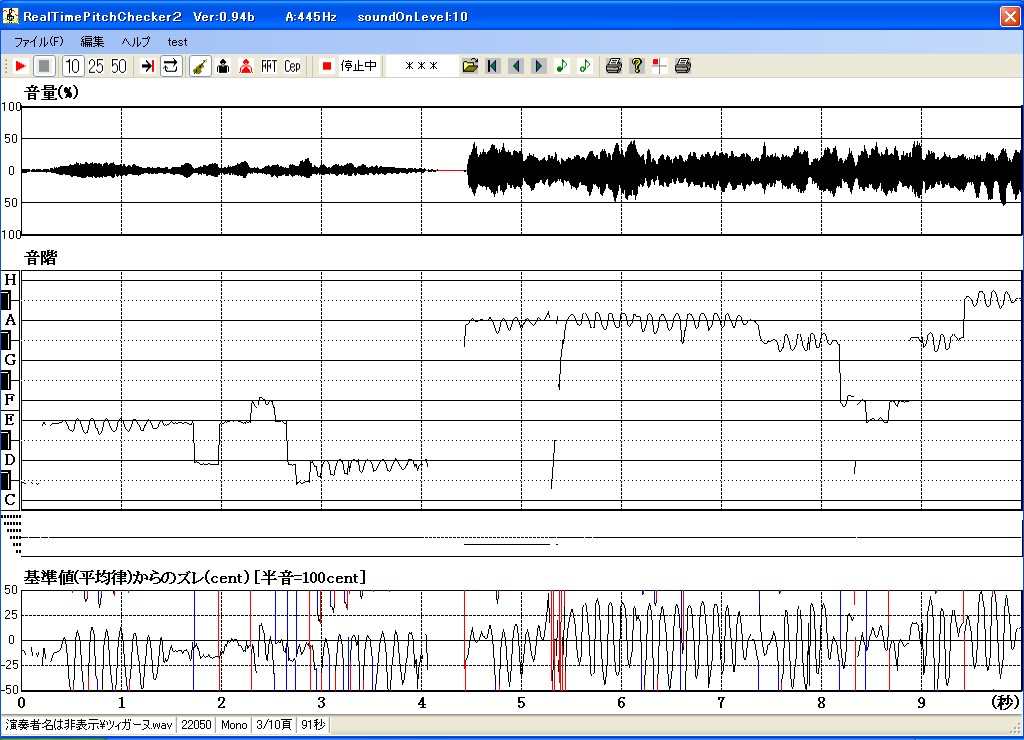Select the 25 time-scale button

coord(95,66)
